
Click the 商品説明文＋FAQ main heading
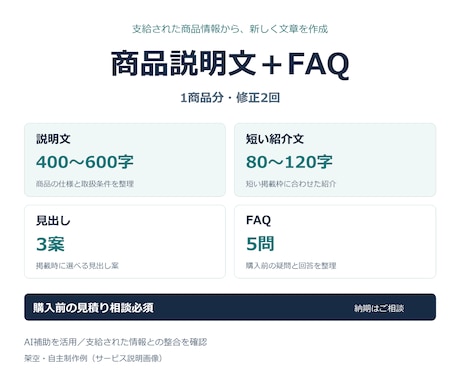pyautogui.click(x=230, y=64)
